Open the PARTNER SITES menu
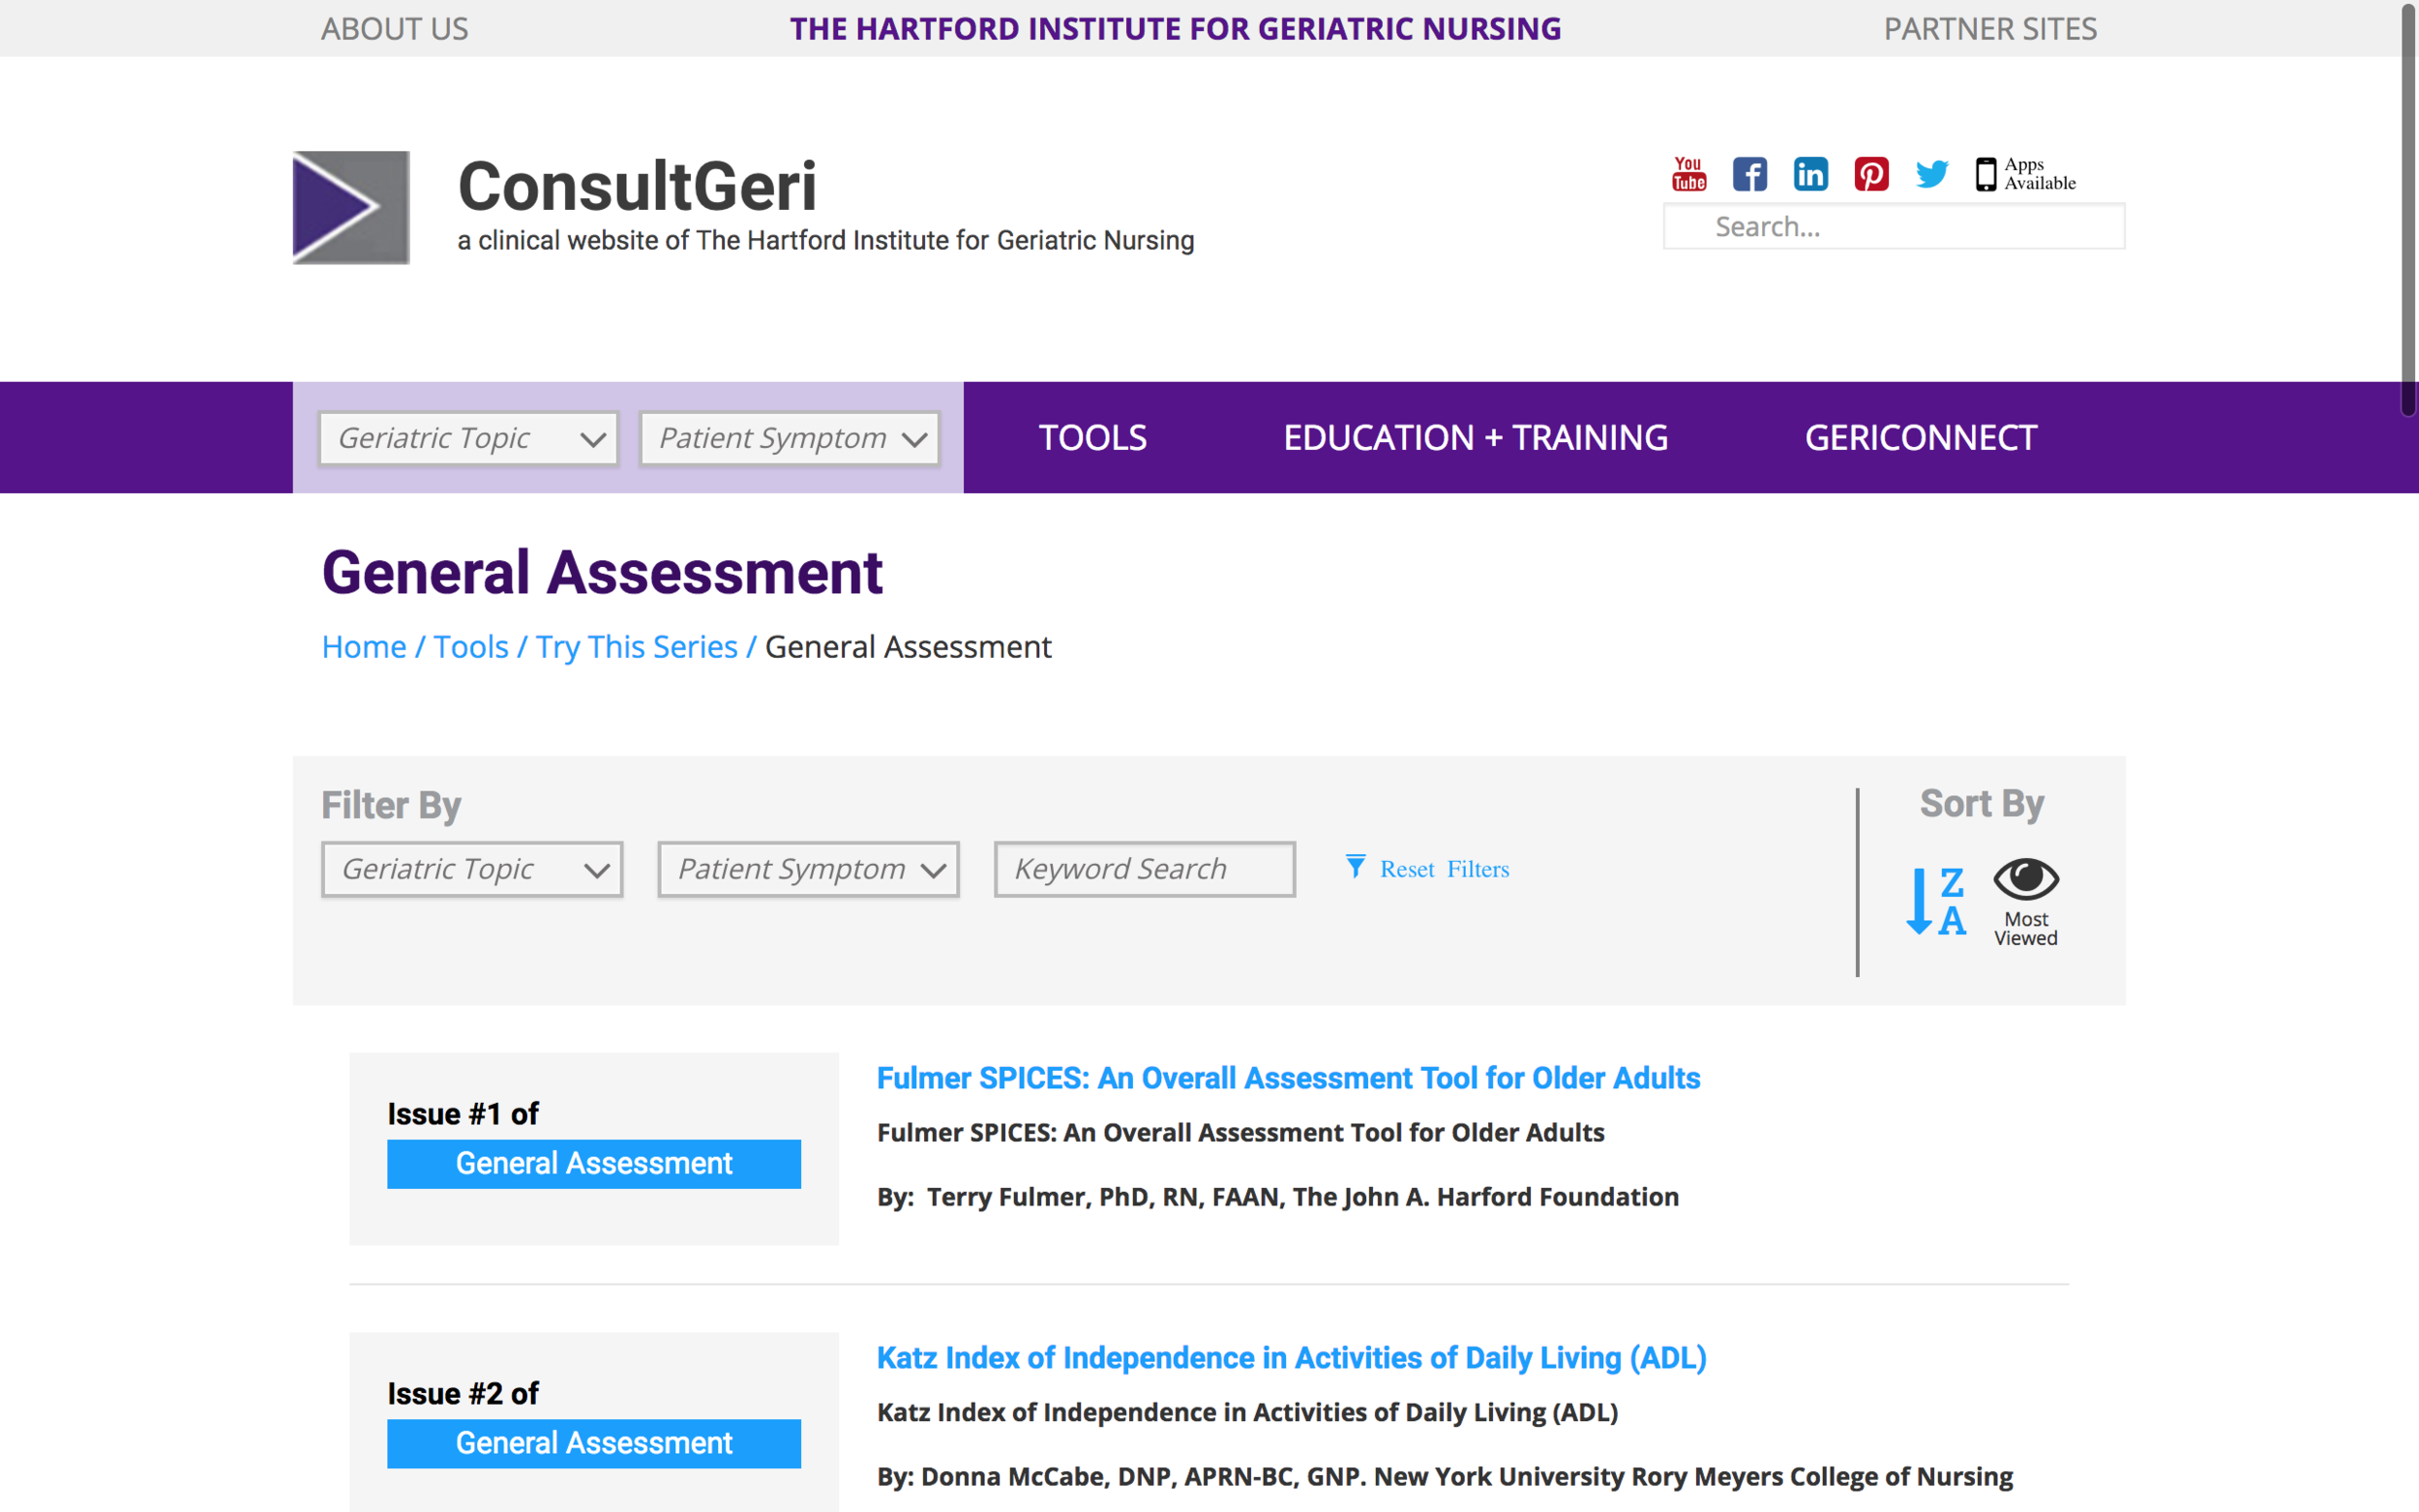2419x1512 pixels. tap(1990, 29)
